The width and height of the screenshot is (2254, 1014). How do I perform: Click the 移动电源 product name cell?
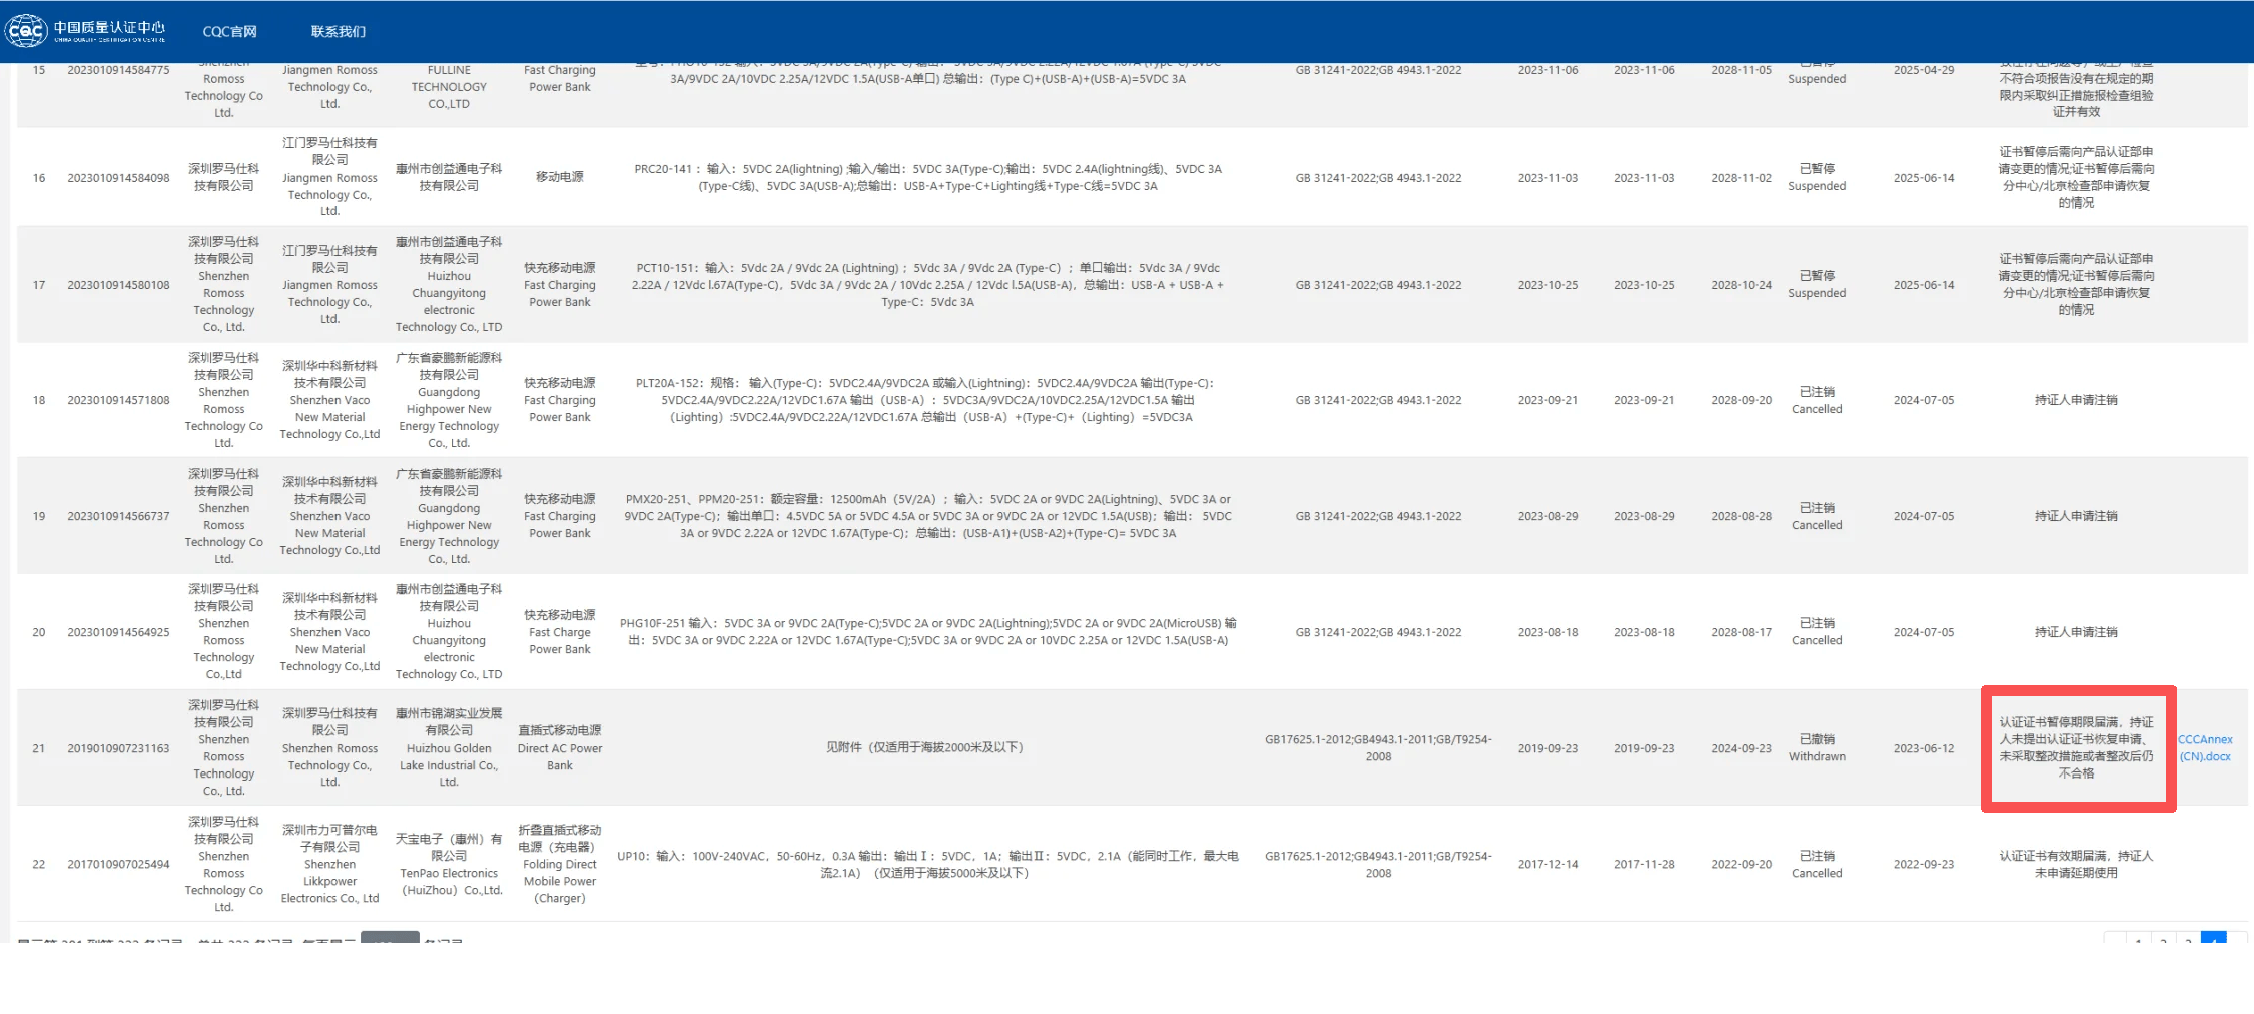click(560, 177)
